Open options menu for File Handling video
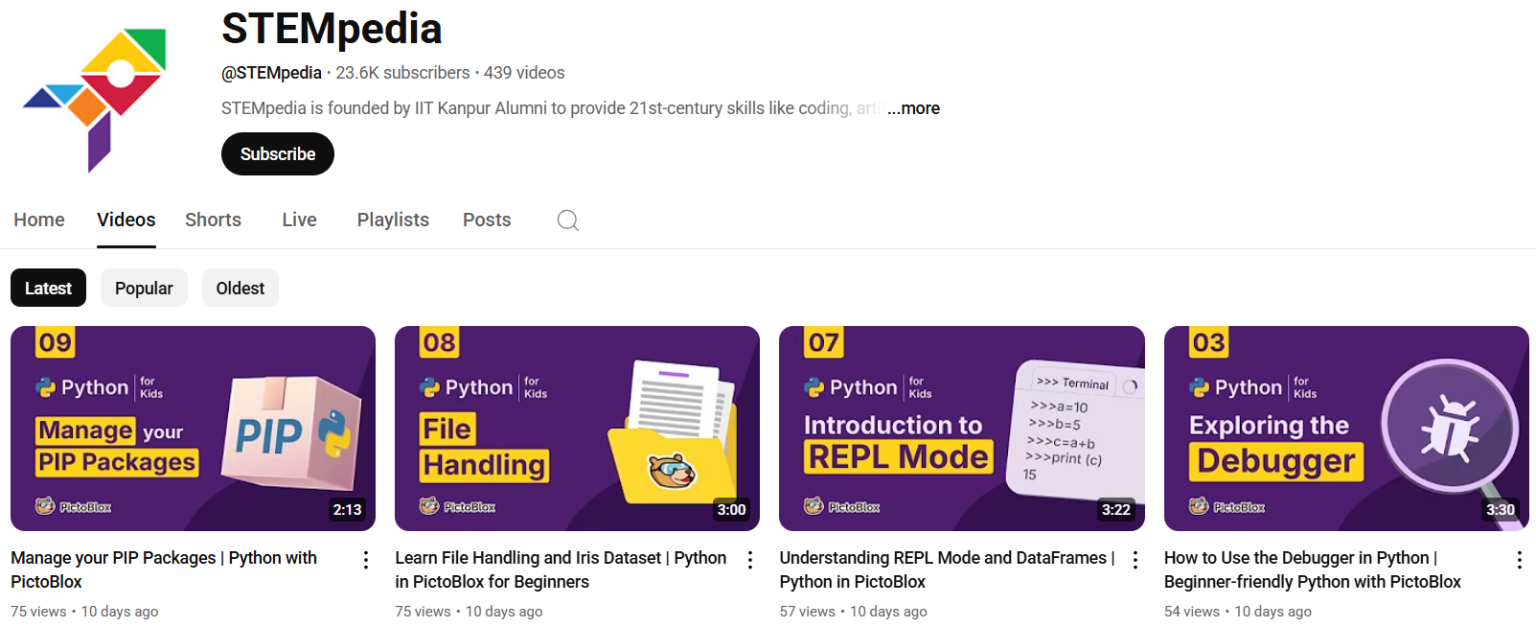Image resolution: width=1536 pixels, height=627 pixels. click(x=750, y=560)
